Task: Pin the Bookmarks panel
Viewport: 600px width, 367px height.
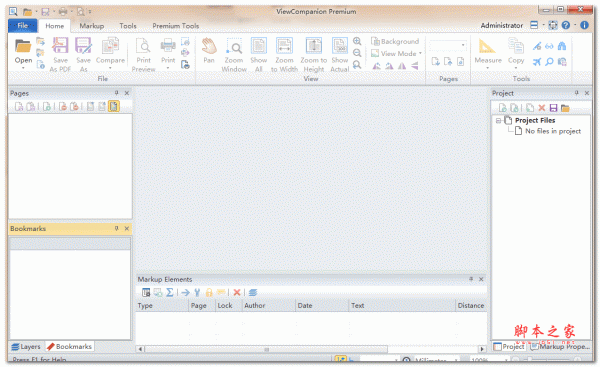Action: [x=116, y=228]
